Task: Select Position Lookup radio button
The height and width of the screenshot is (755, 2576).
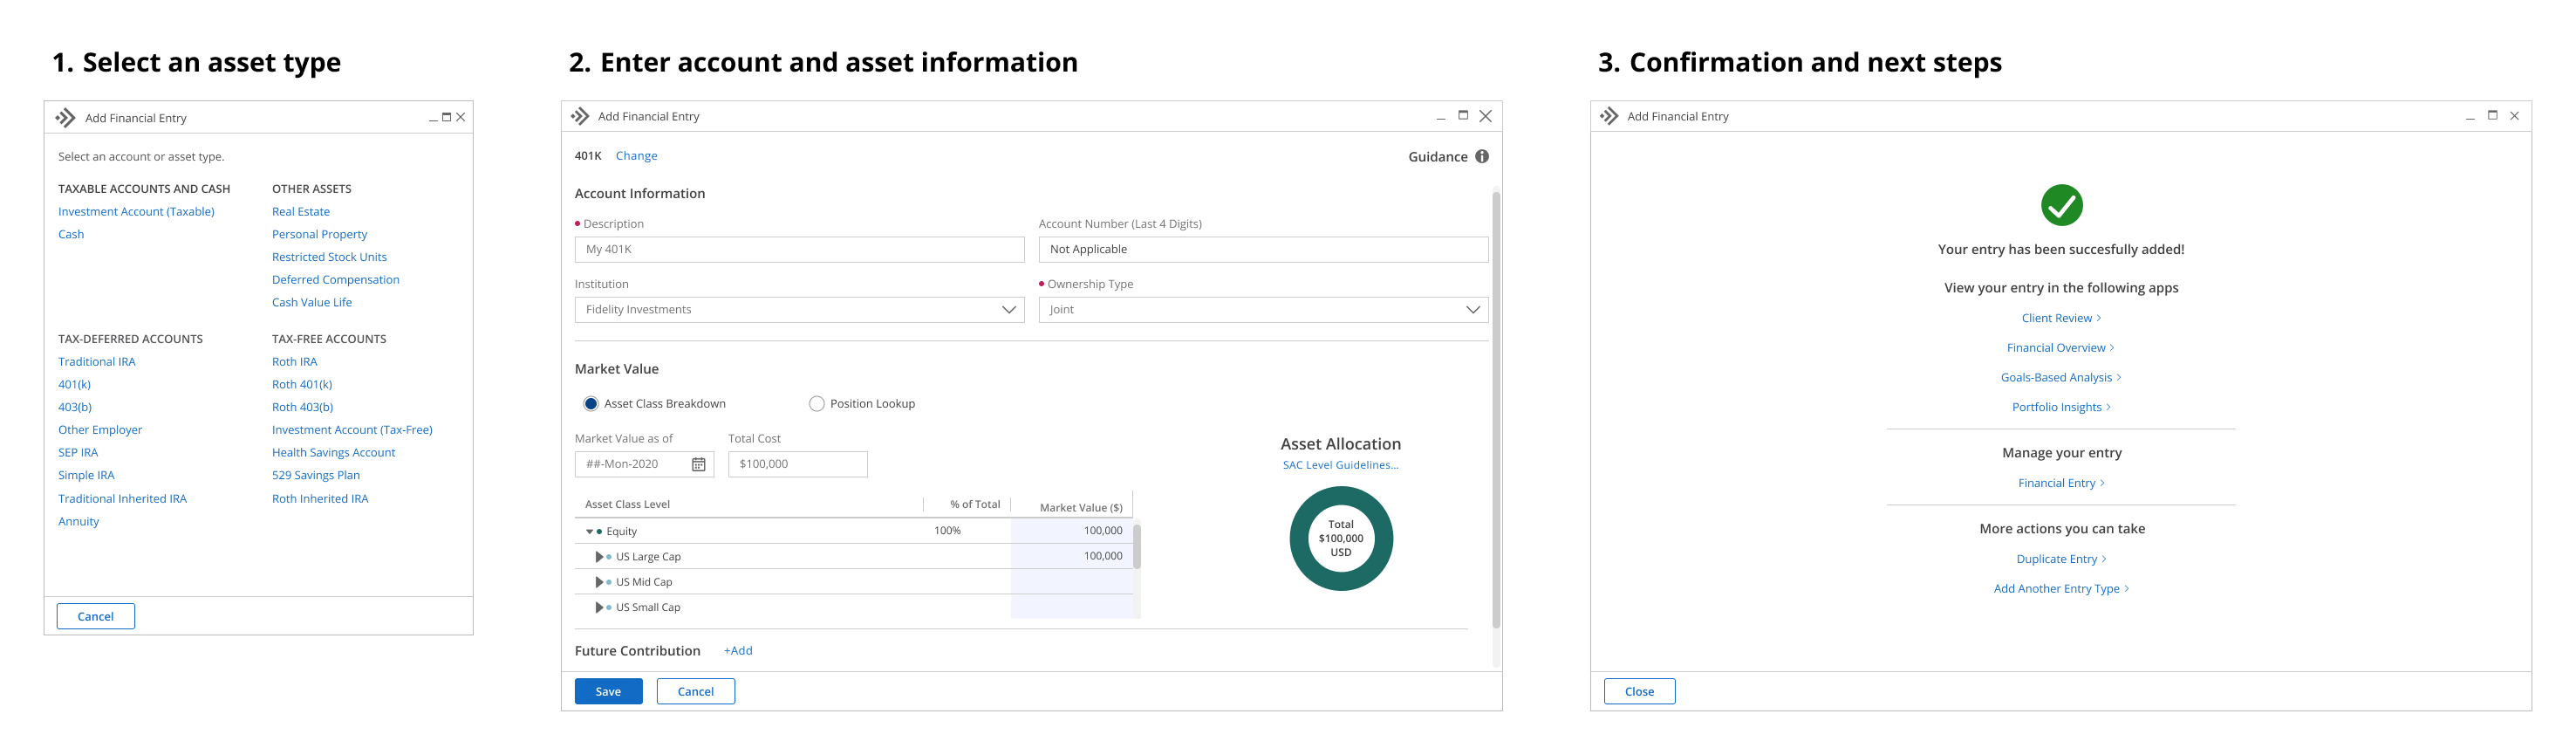Action: pyautogui.click(x=817, y=404)
